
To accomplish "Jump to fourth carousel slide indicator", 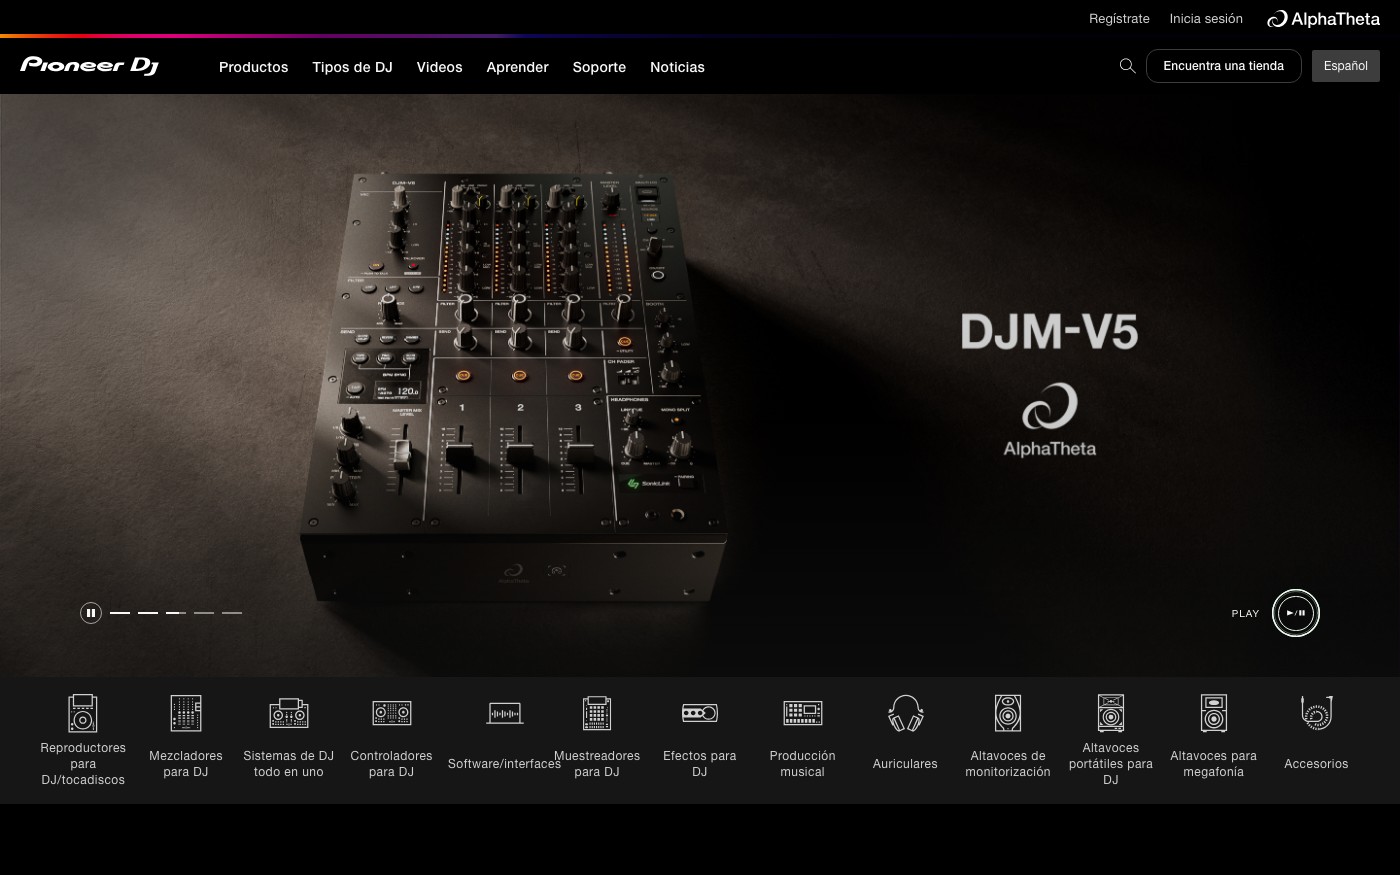I will [x=204, y=613].
